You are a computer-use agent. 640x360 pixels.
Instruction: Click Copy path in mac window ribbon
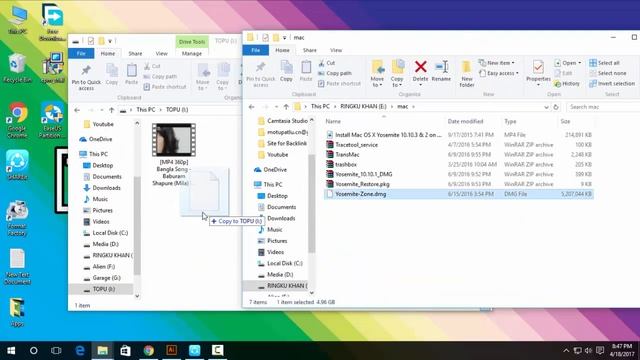tap(335, 73)
